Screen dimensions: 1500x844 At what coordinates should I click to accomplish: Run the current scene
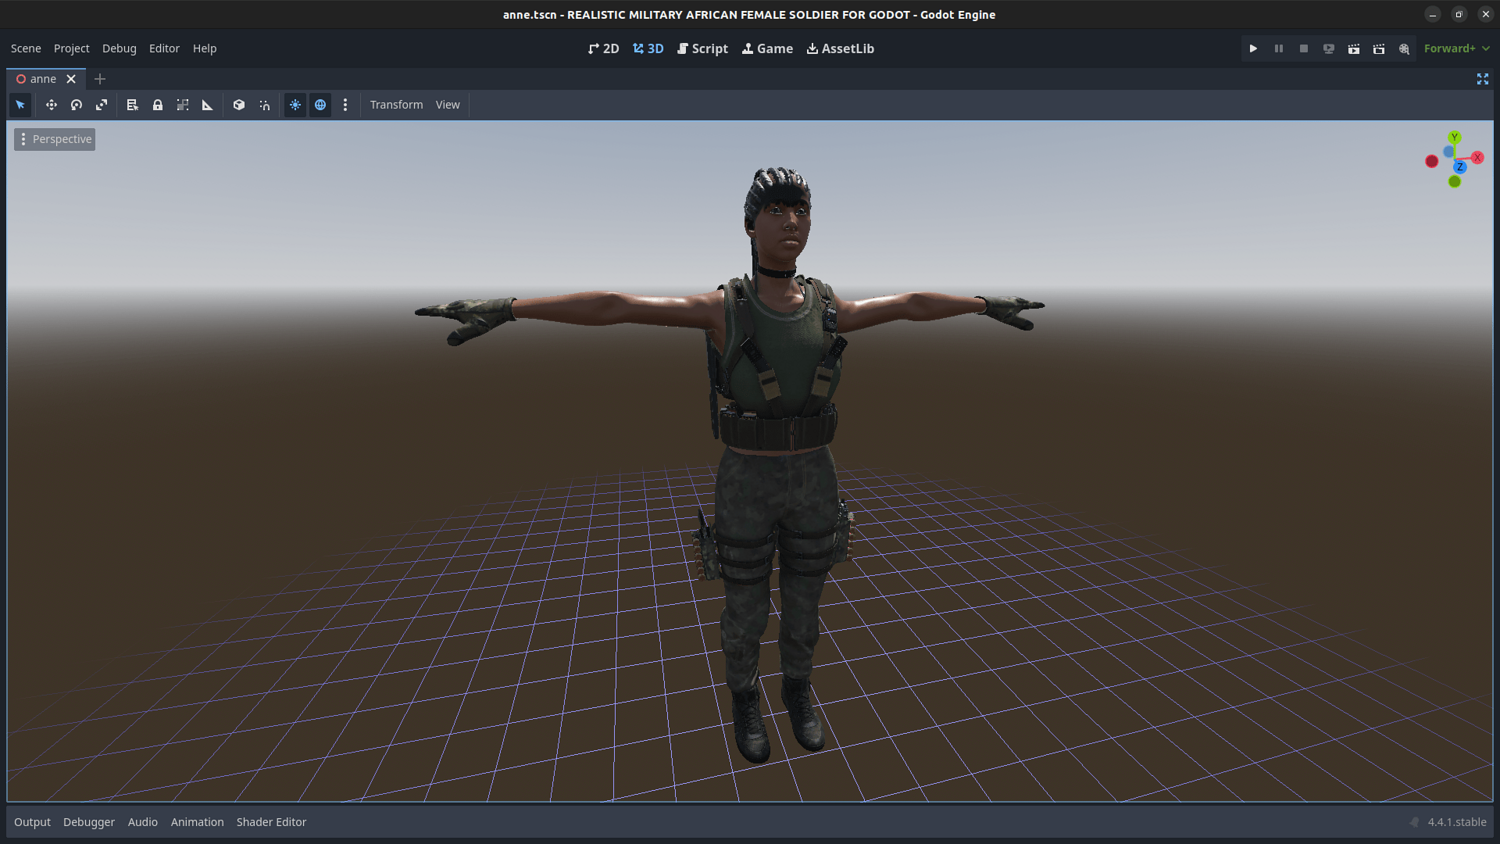point(1353,48)
